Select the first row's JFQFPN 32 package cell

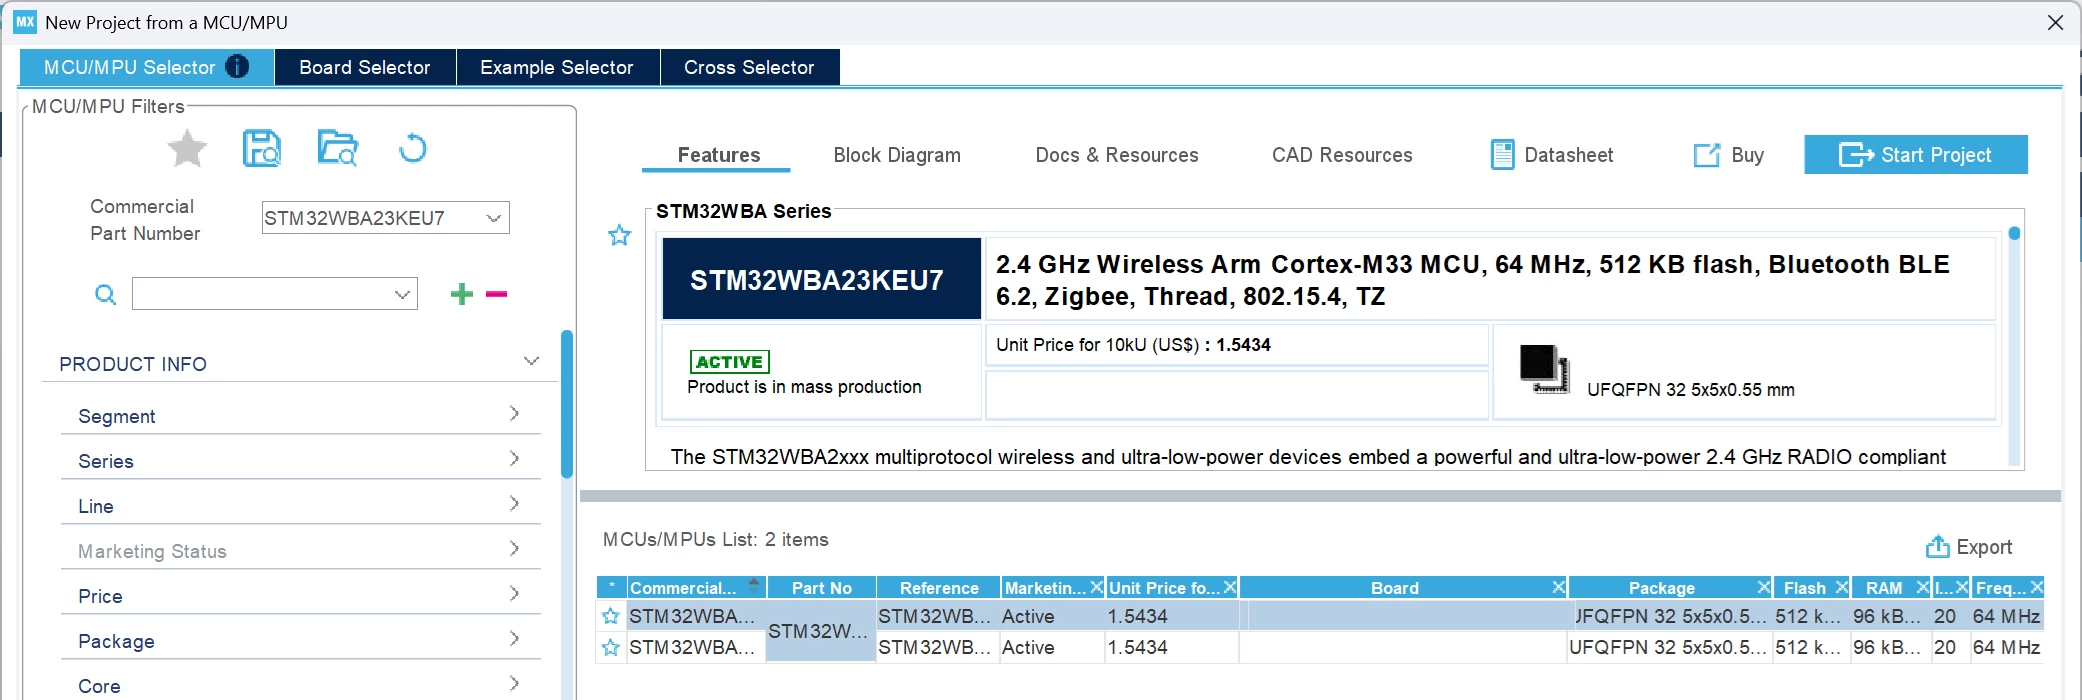[1670, 616]
